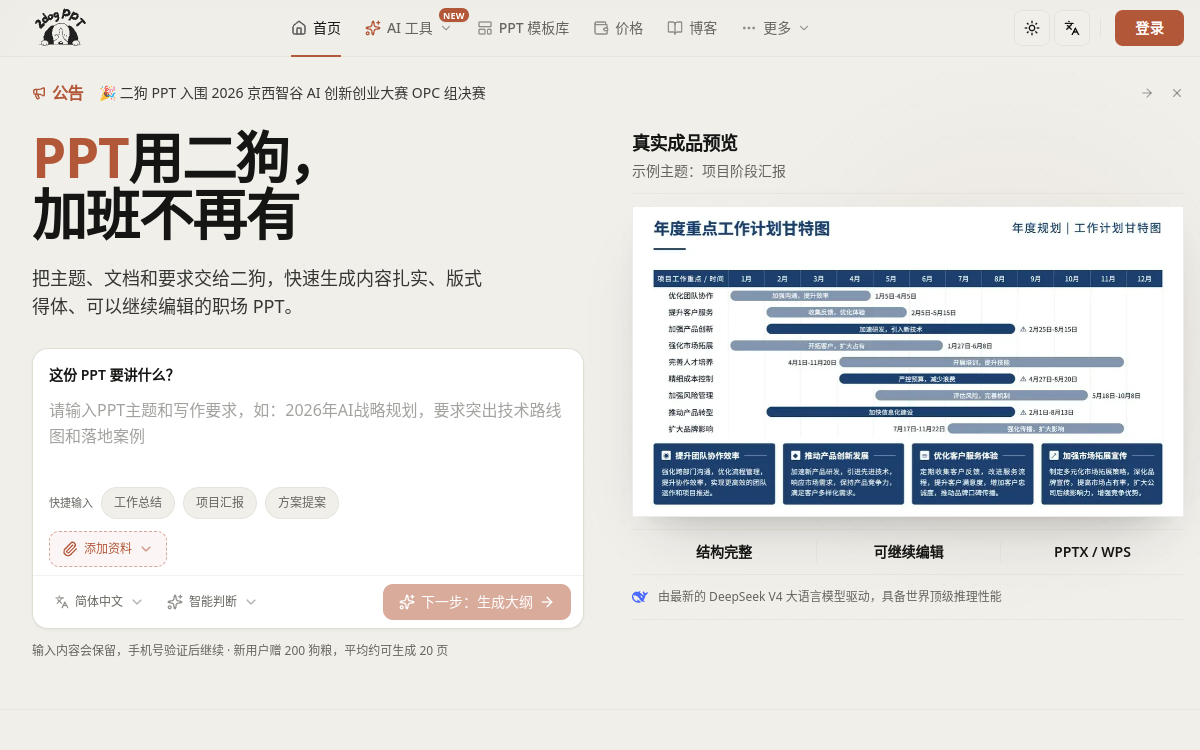The height and width of the screenshot is (750, 1200).
Task: Open the 简体中文 language dropdown
Action: pos(99,602)
